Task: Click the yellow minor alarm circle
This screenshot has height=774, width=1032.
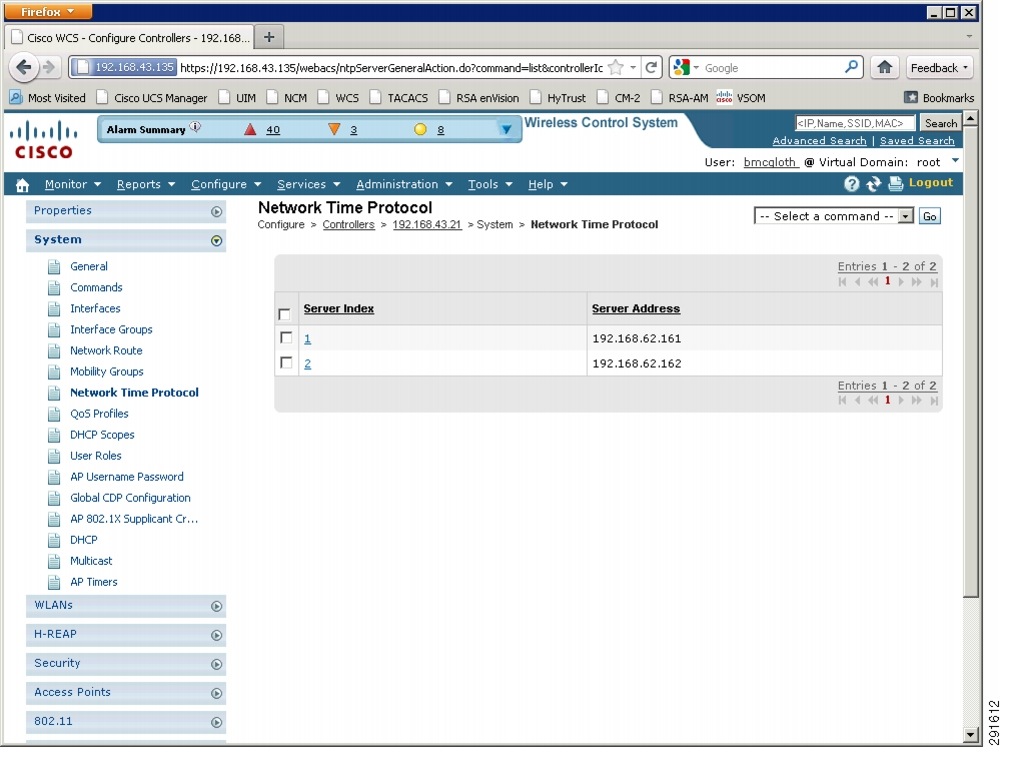Action: click(x=420, y=130)
